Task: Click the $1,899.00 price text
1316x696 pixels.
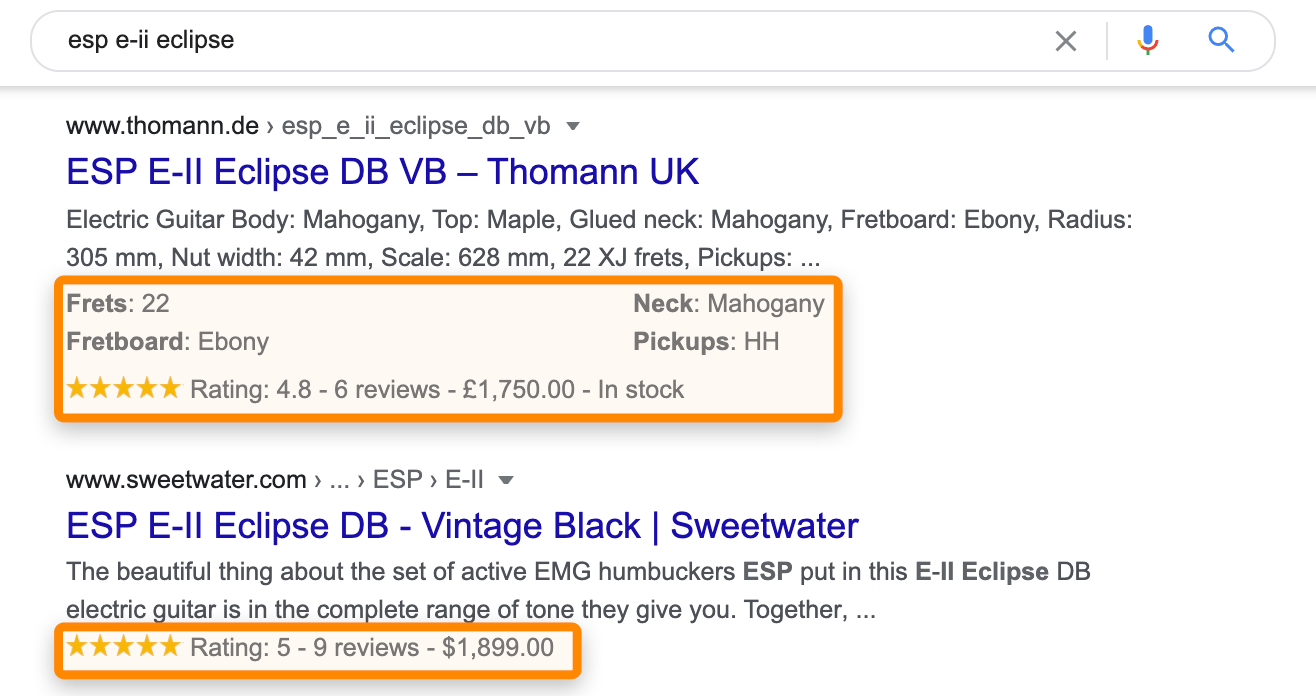Action: [x=498, y=647]
